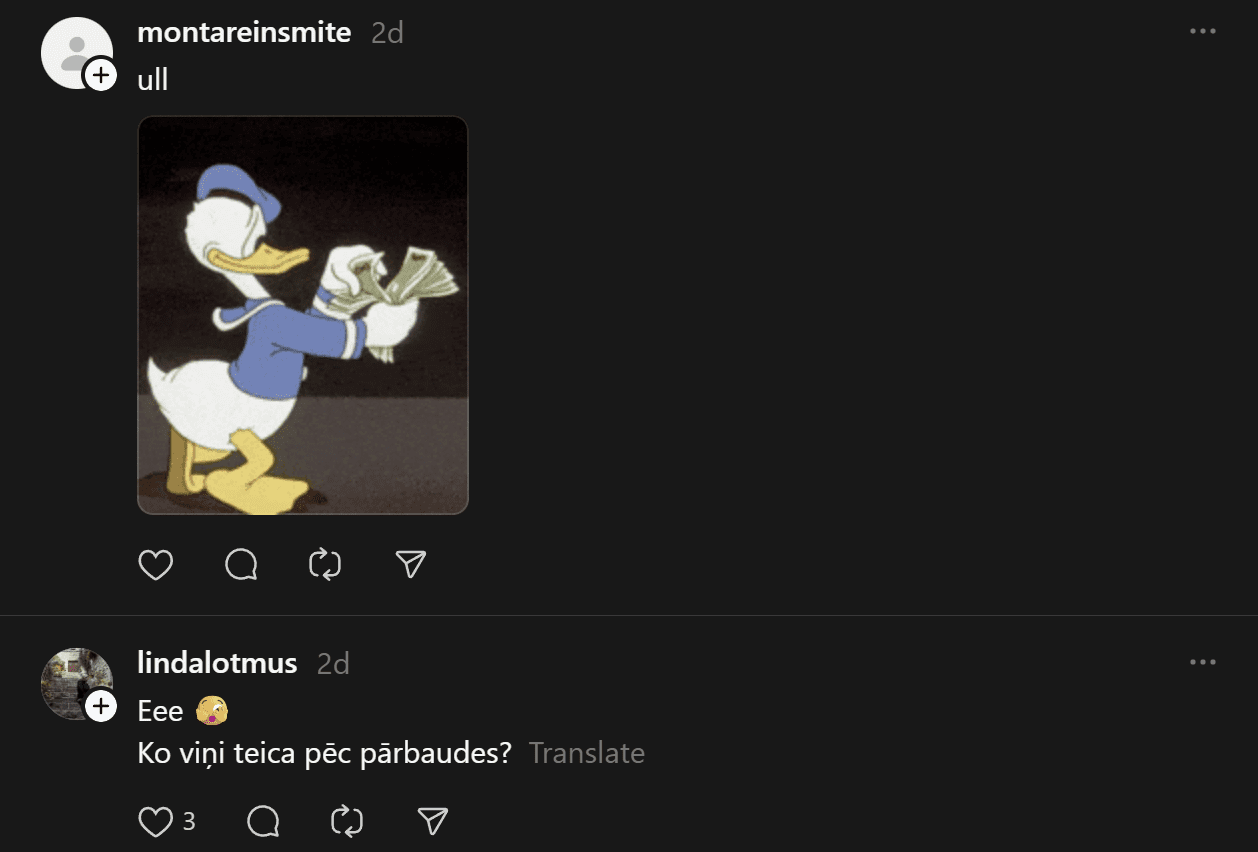Translate lindalotmus's Latvian comment
The height and width of the screenshot is (852, 1258).
click(x=587, y=753)
